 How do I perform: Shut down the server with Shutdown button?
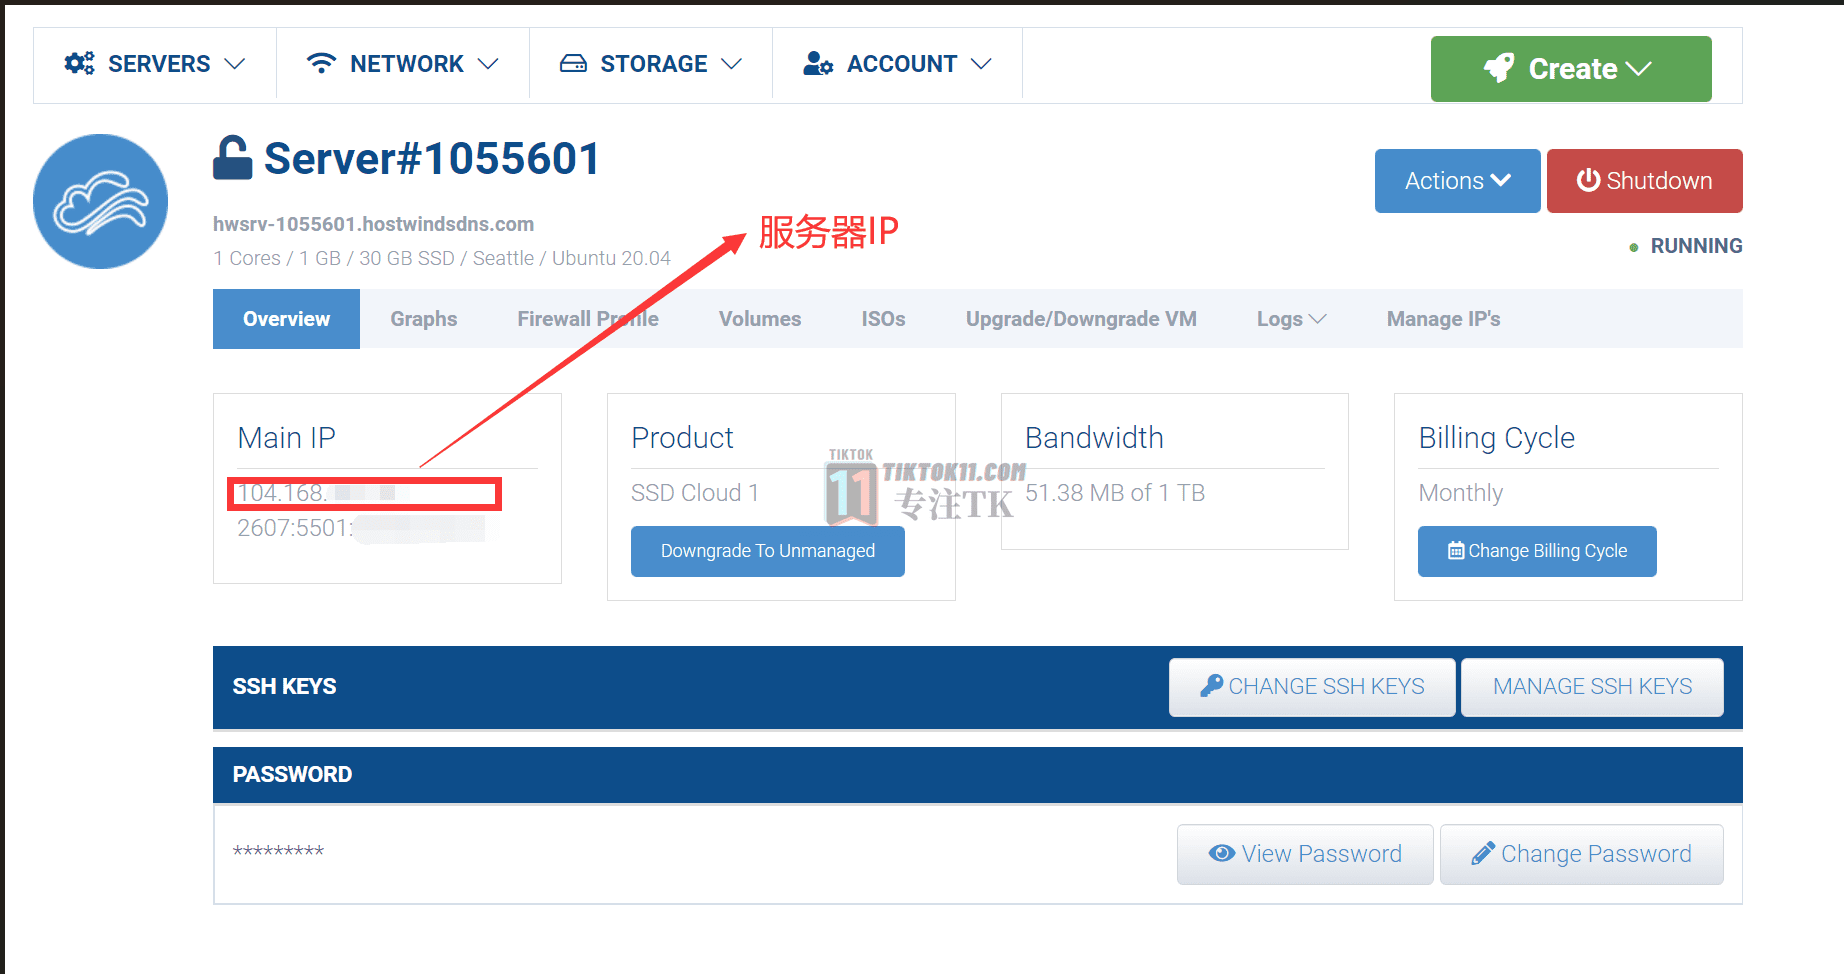1645,181
